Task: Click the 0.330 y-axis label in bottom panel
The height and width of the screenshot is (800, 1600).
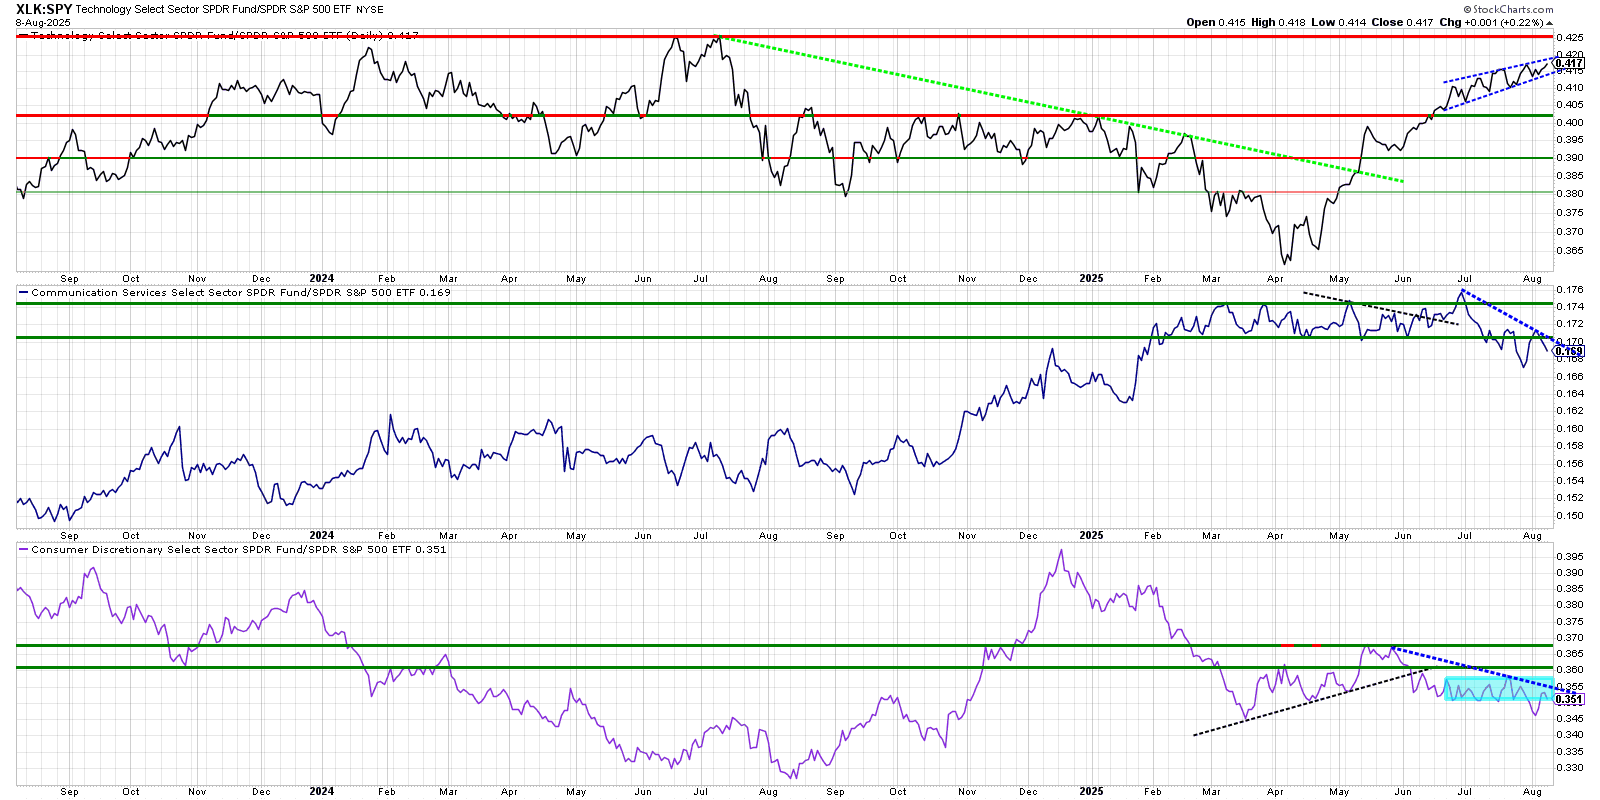Action: 1569,768
